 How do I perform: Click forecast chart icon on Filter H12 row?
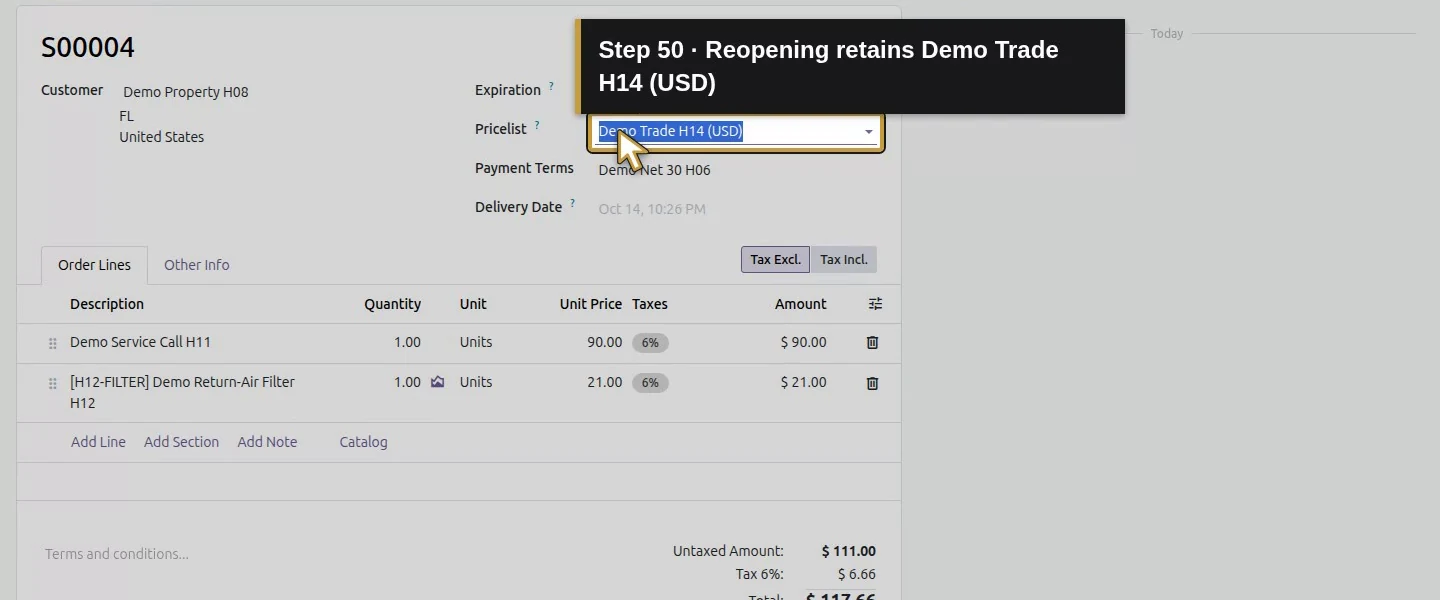tap(437, 382)
